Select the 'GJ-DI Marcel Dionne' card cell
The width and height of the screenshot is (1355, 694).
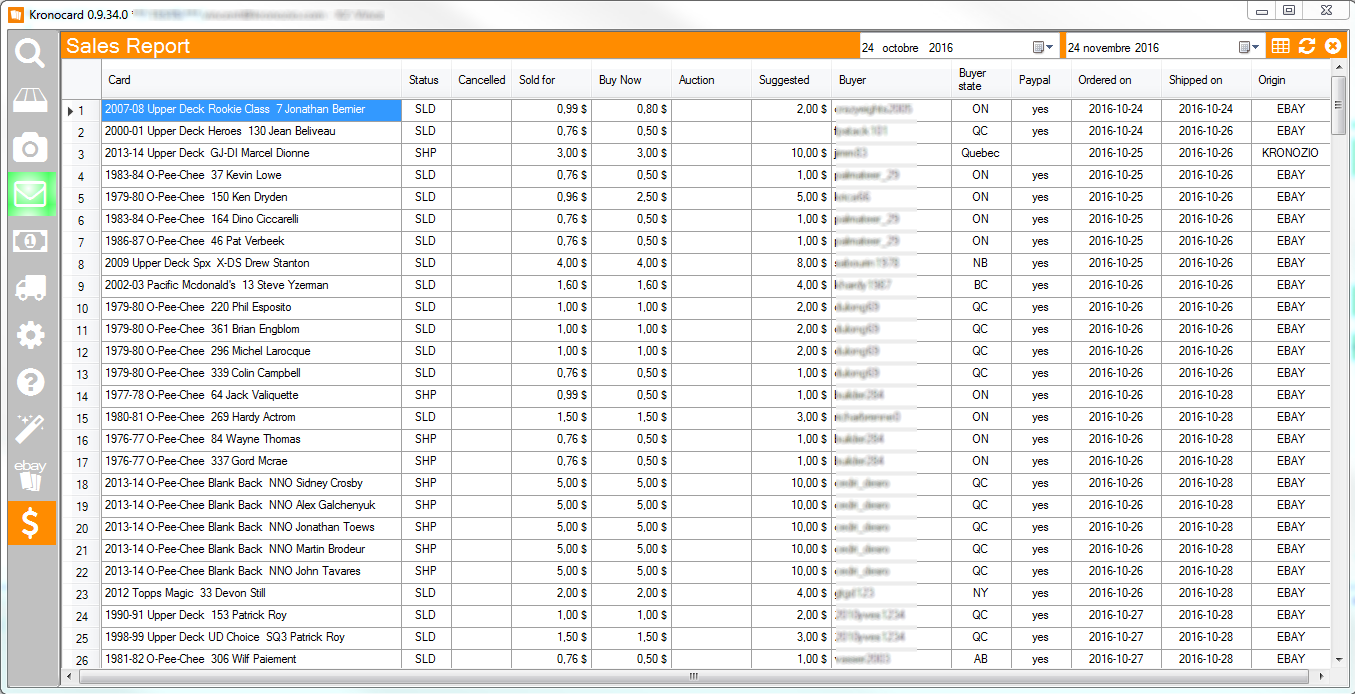coord(252,154)
